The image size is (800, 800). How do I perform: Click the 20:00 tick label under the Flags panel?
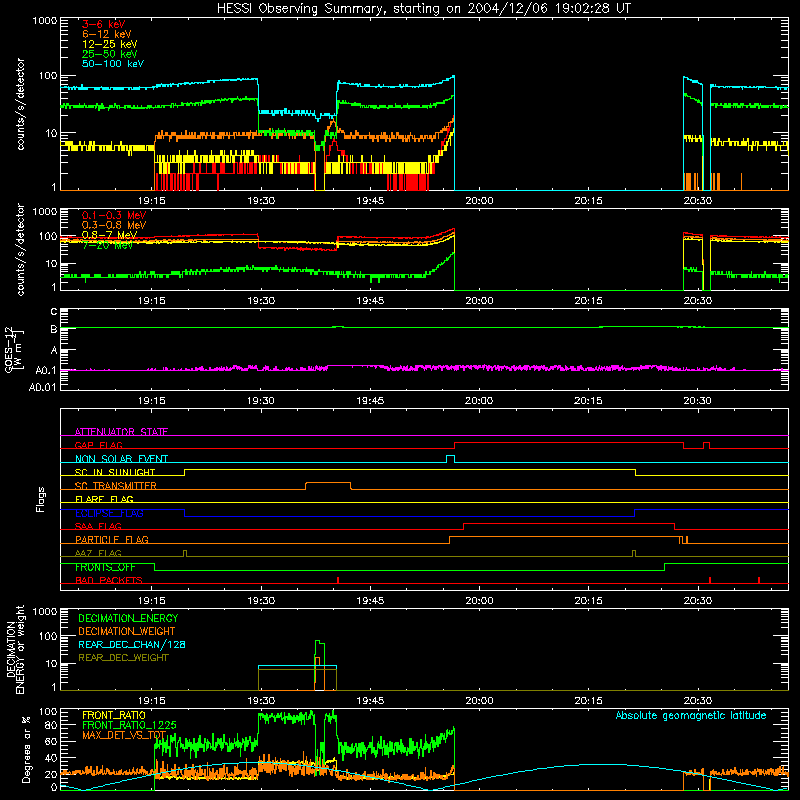pyautogui.click(x=479, y=601)
